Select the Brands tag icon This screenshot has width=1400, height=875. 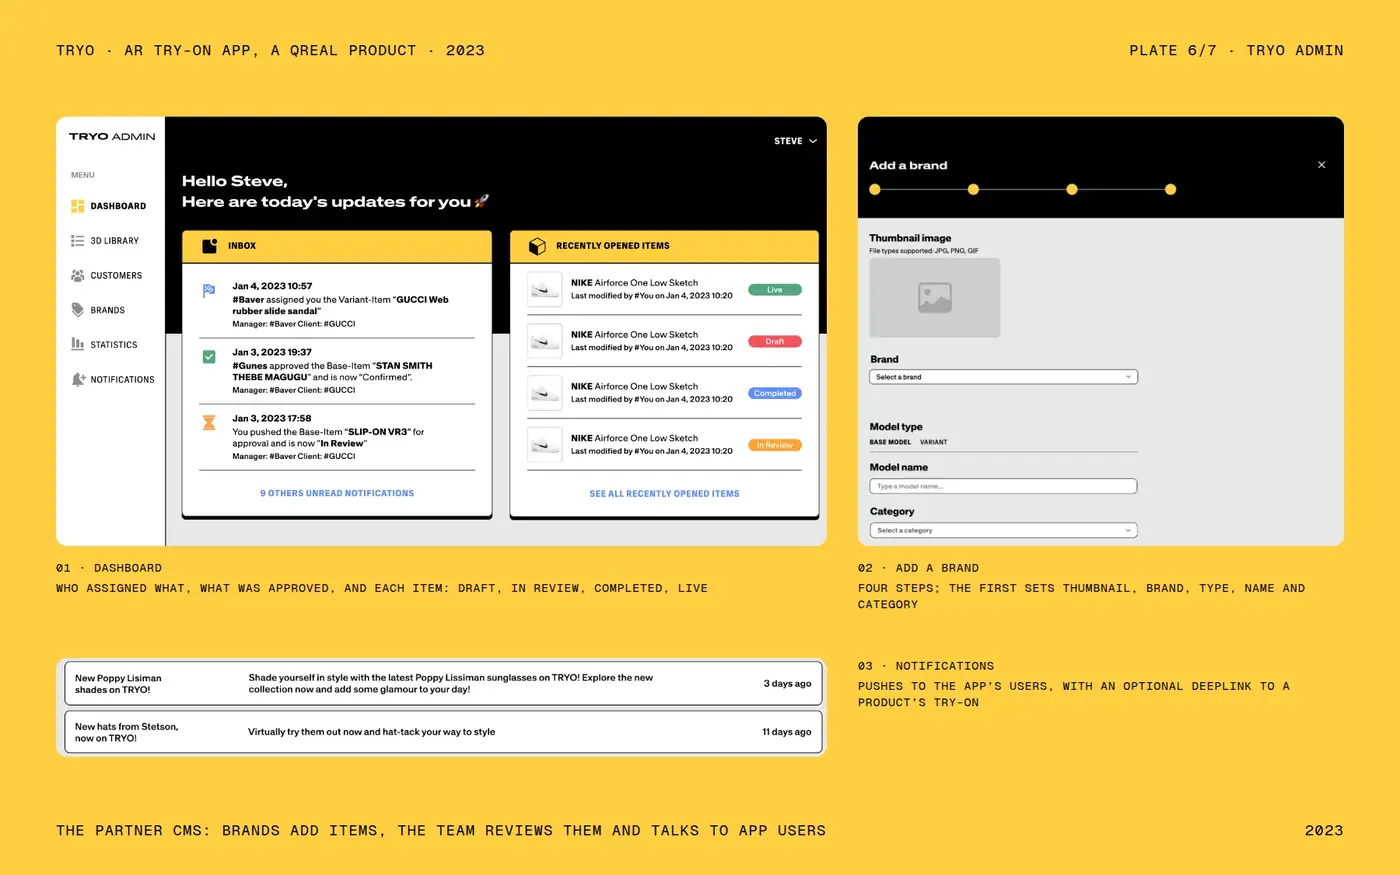tap(78, 310)
